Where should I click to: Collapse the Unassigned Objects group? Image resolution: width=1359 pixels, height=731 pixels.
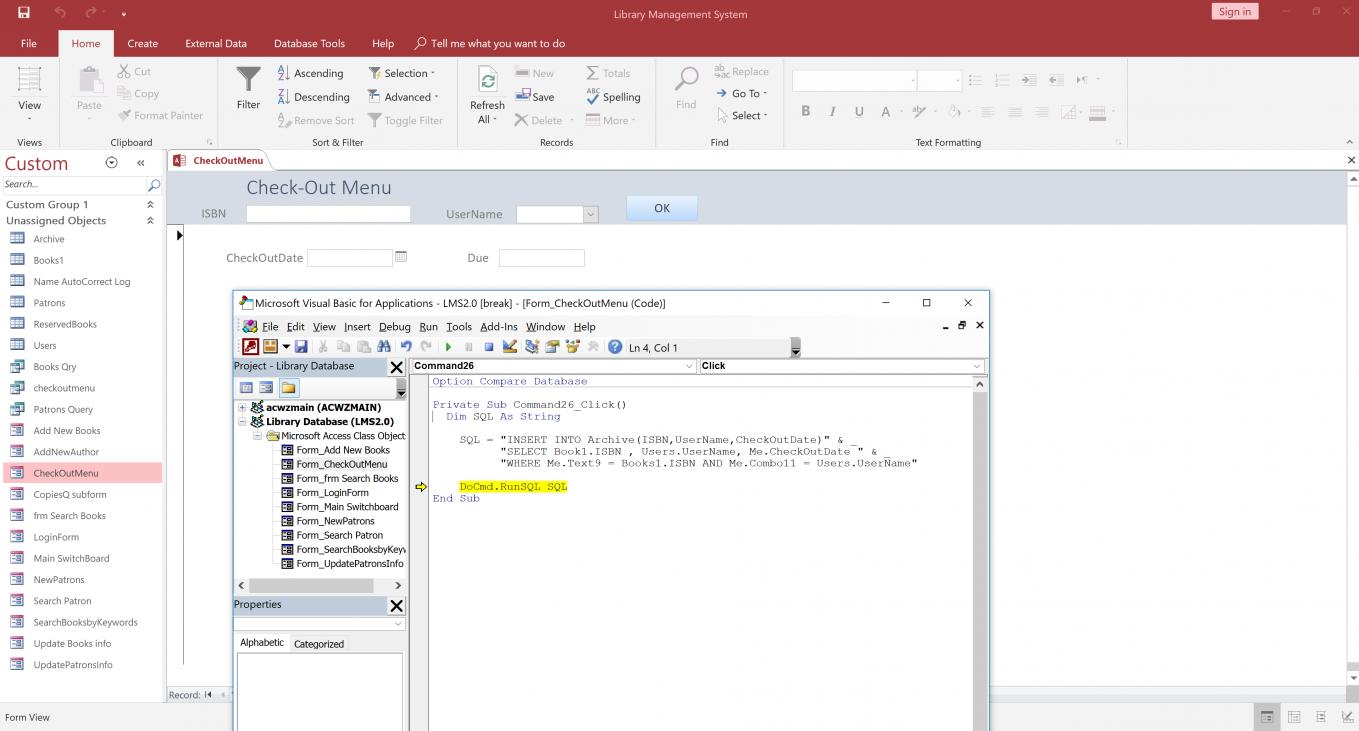click(x=150, y=221)
